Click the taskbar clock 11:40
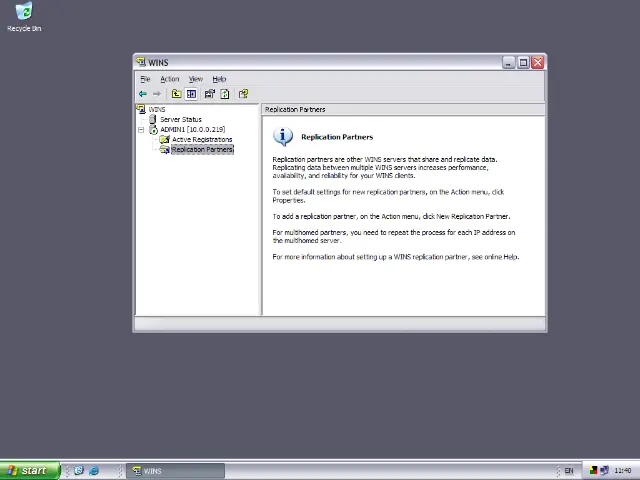 coord(622,471)
